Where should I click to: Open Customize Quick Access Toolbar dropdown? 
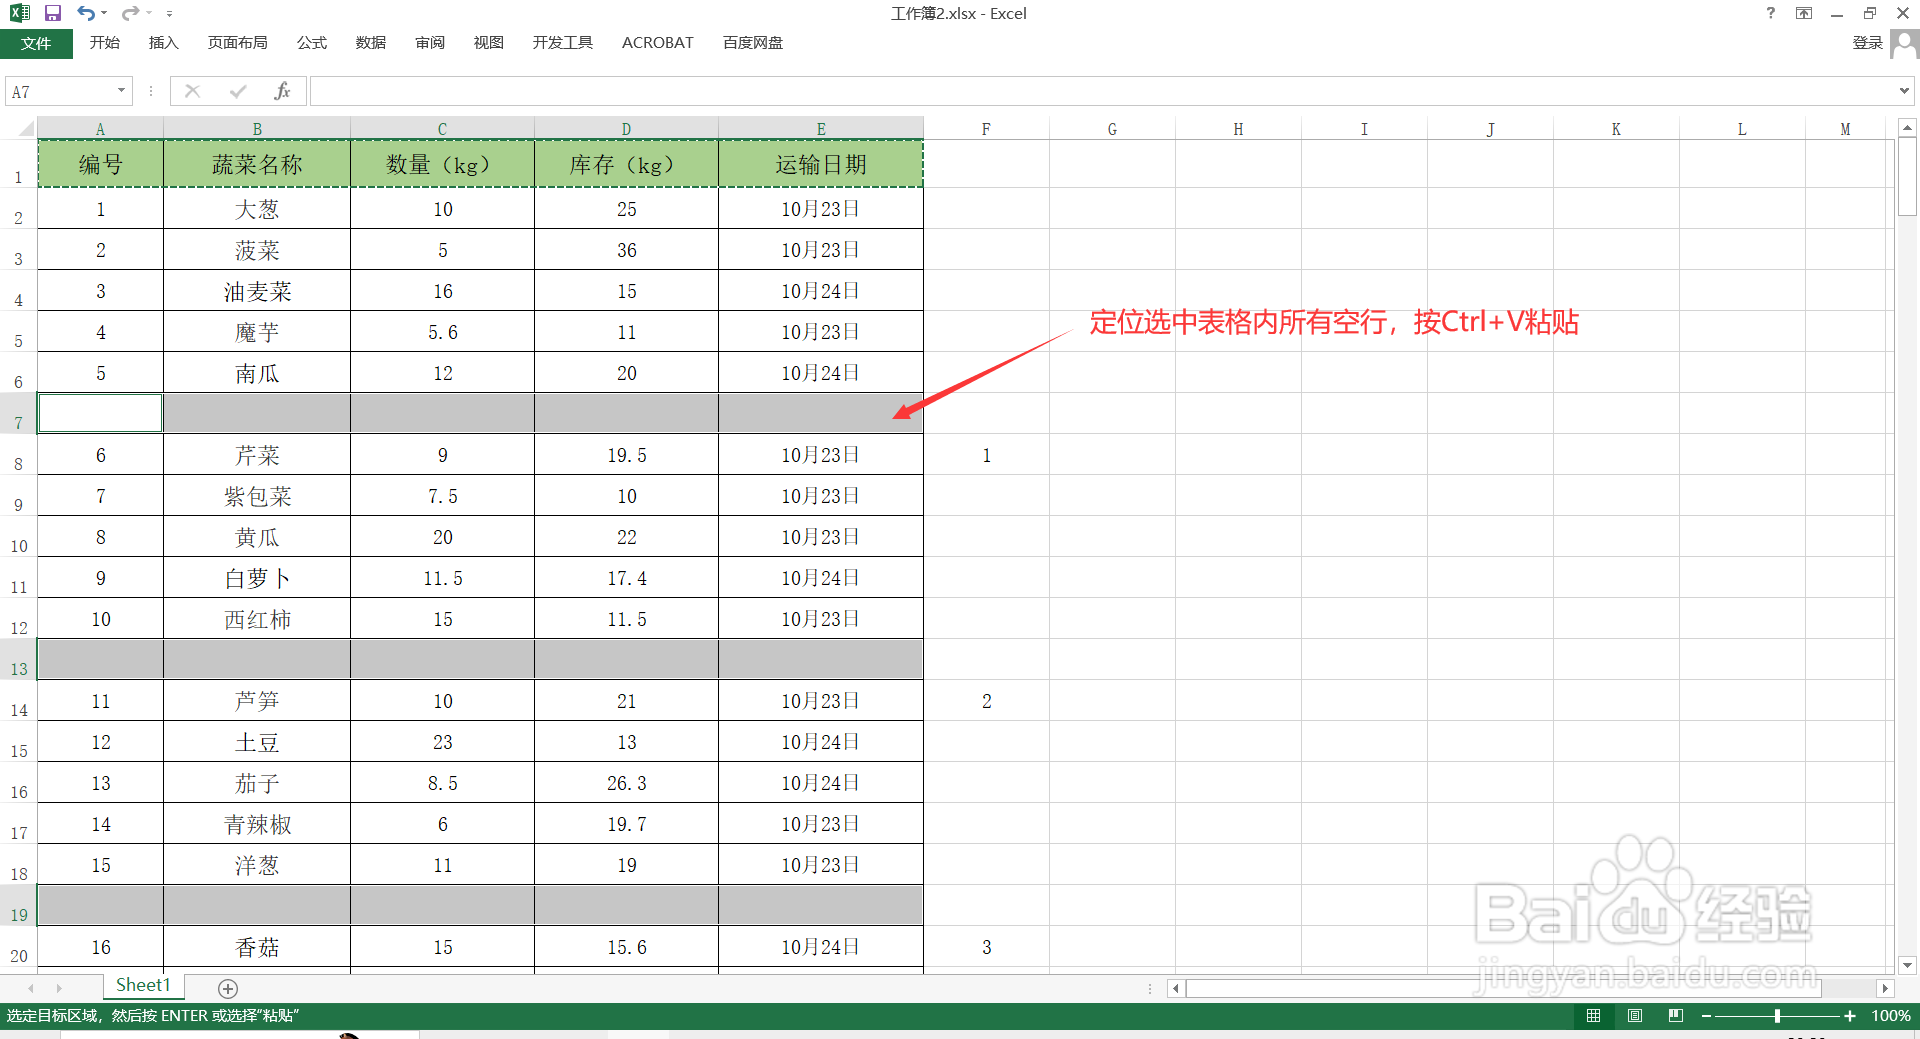169,14
